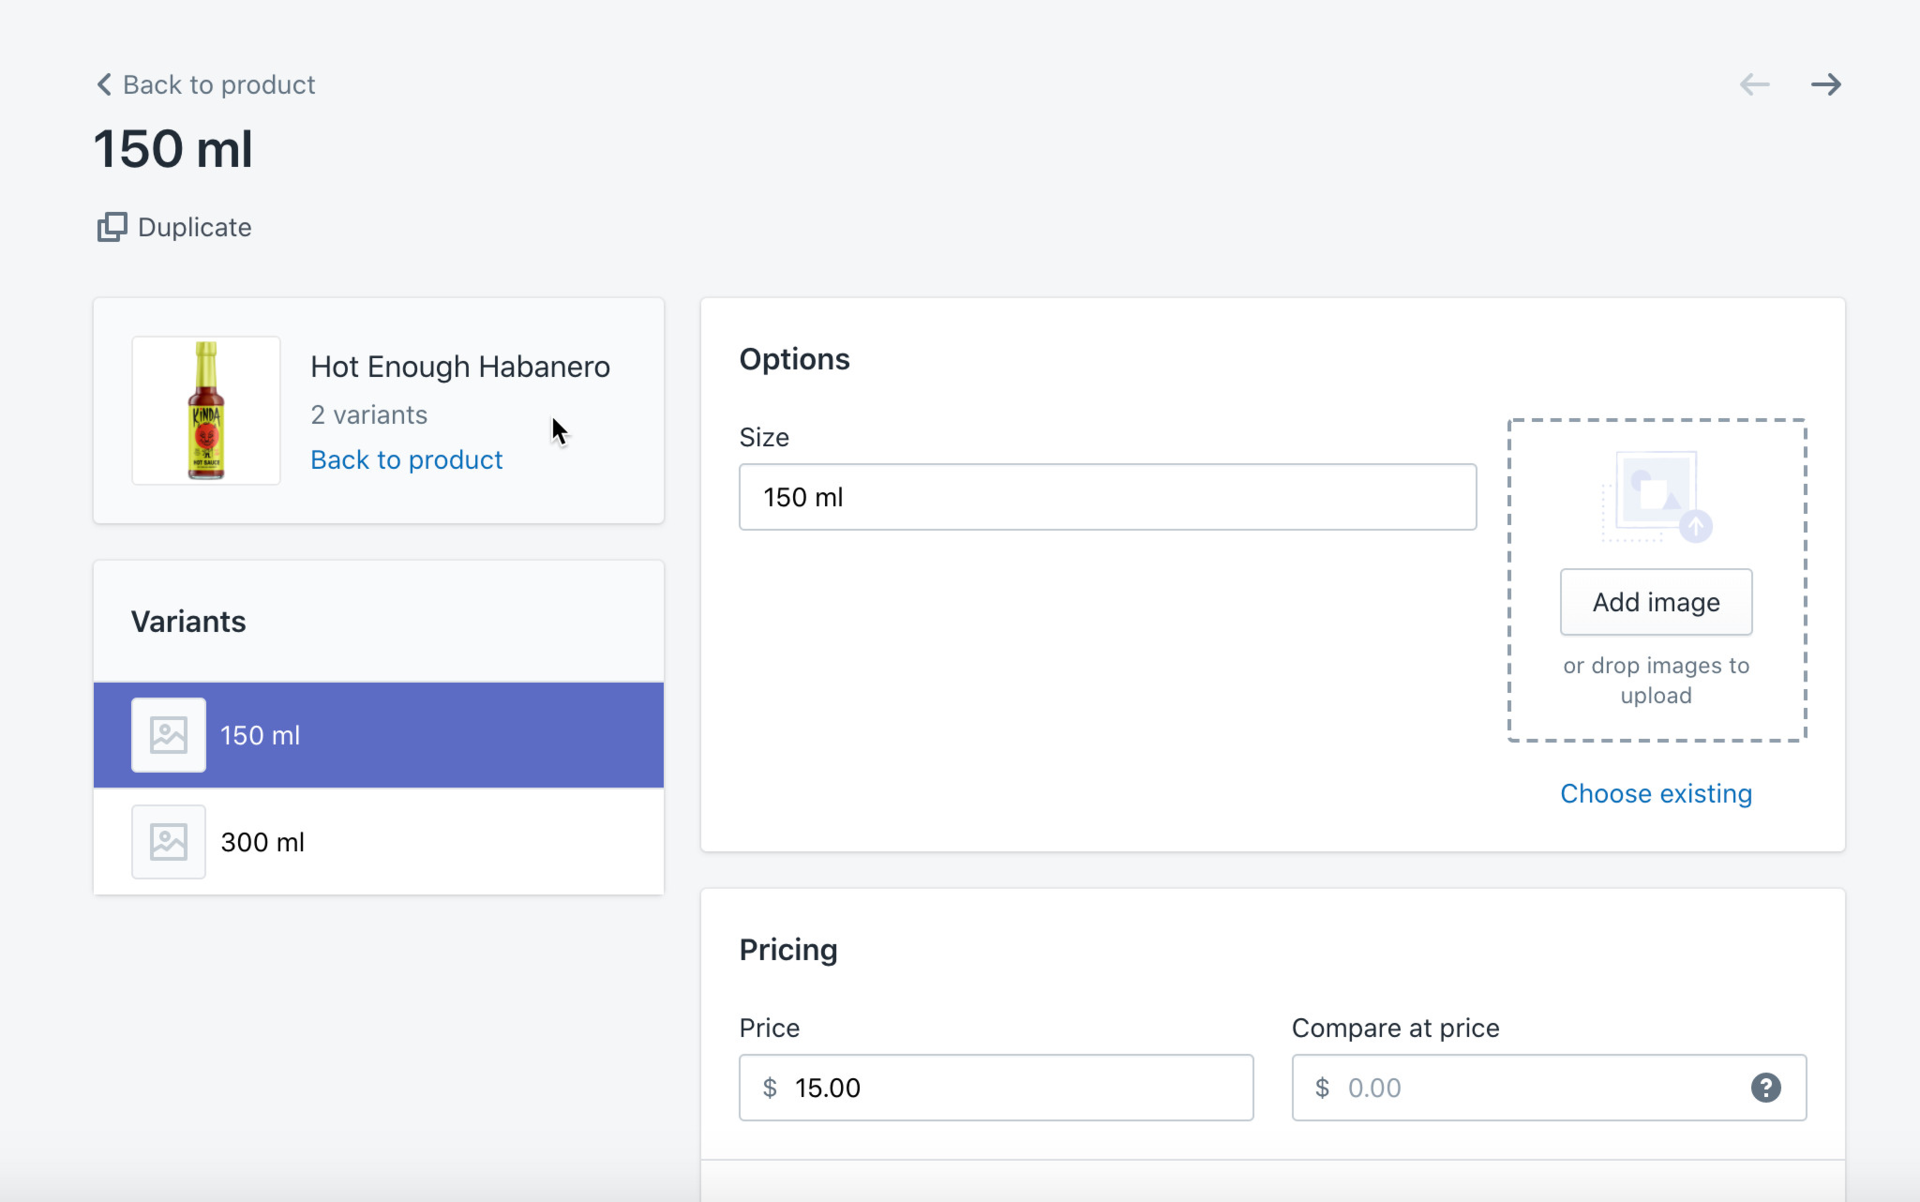Click the compare at price help icon
This screenshot has height=1202, width=1920.
(1768, 1087)
